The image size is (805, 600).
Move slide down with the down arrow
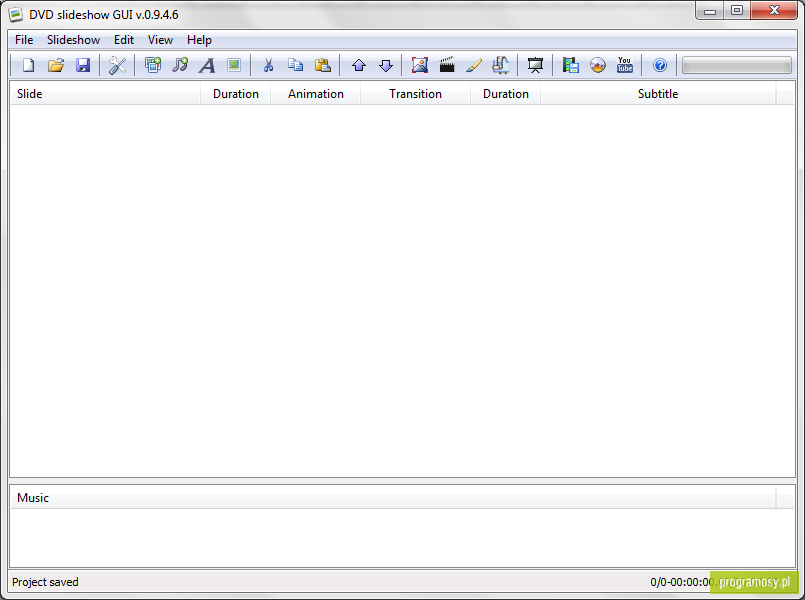pyautogui.click(x=386, y=65)
